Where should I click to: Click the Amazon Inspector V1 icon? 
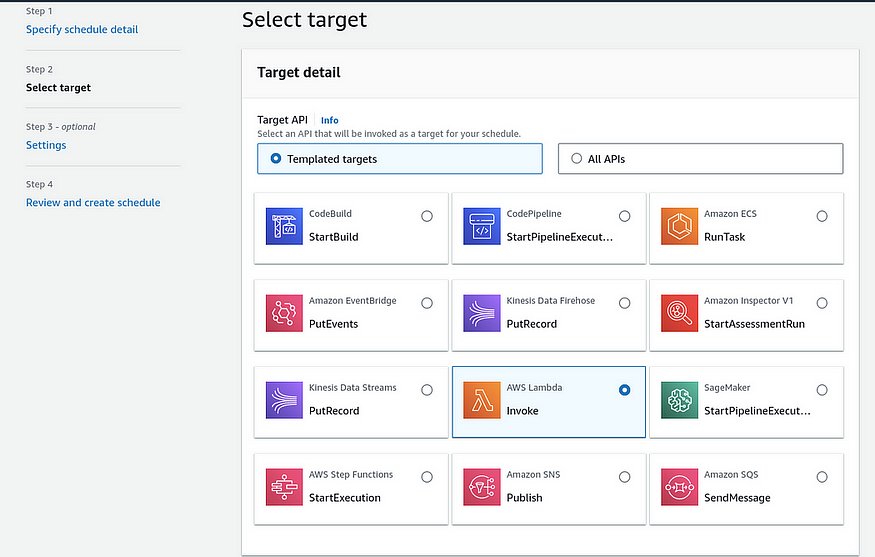tap(679, 313)
